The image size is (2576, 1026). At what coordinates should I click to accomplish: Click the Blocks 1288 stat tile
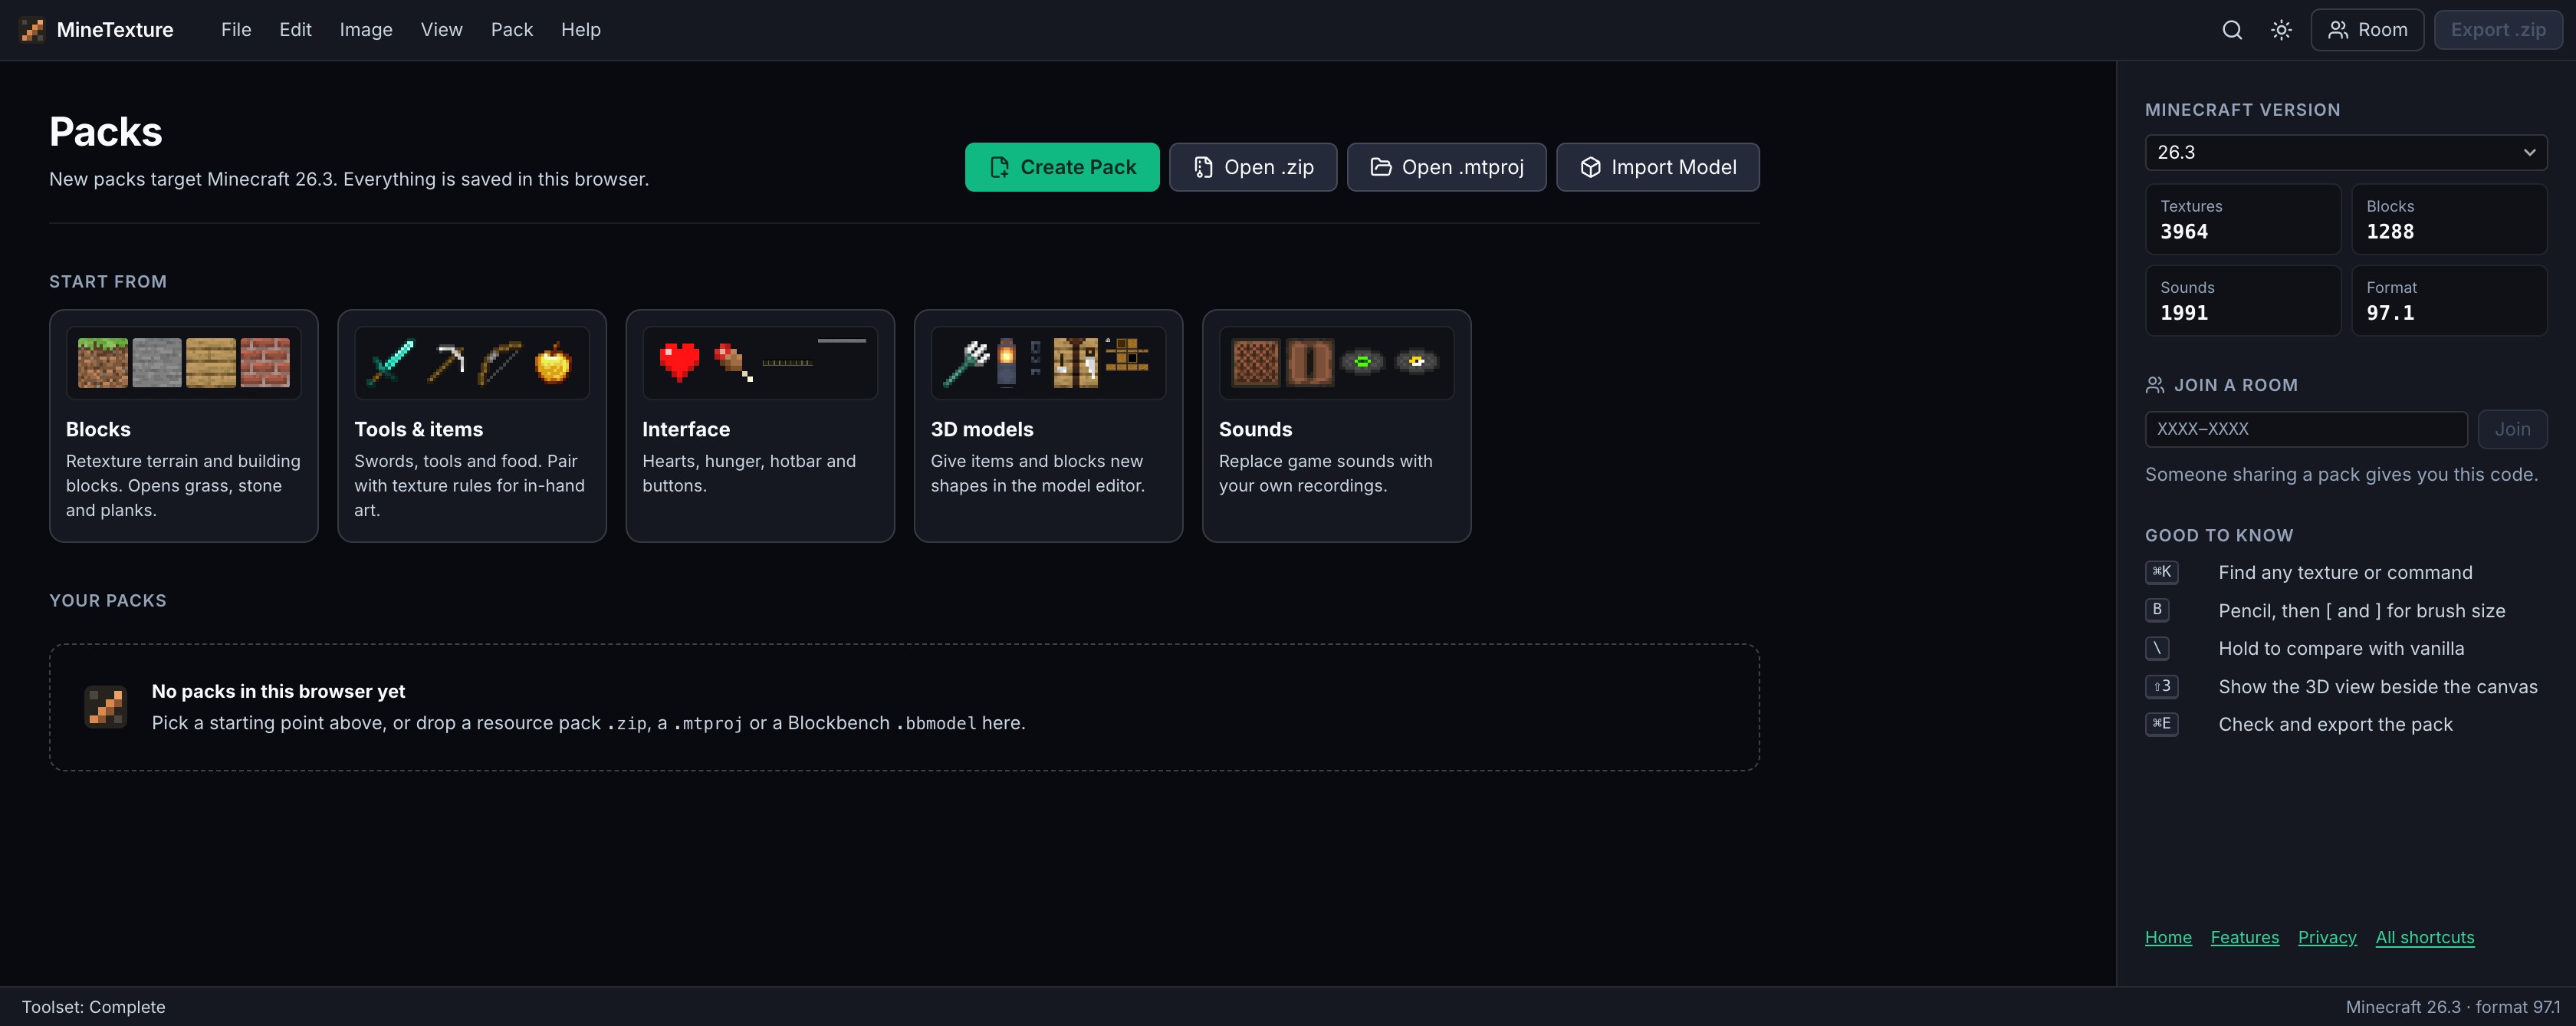point(2449,219)
